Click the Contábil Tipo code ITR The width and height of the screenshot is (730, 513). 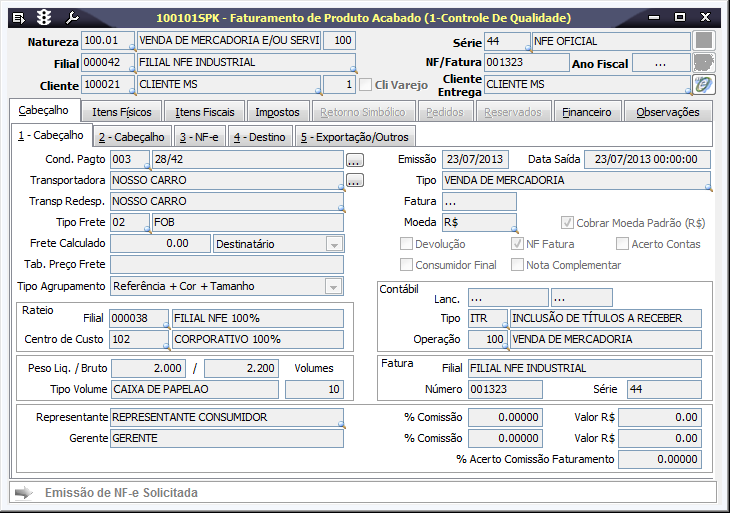point(487,318)
